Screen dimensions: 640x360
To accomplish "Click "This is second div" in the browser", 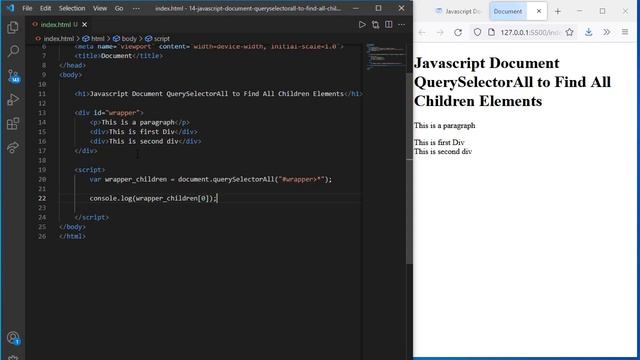I will [x=443, y=151].
